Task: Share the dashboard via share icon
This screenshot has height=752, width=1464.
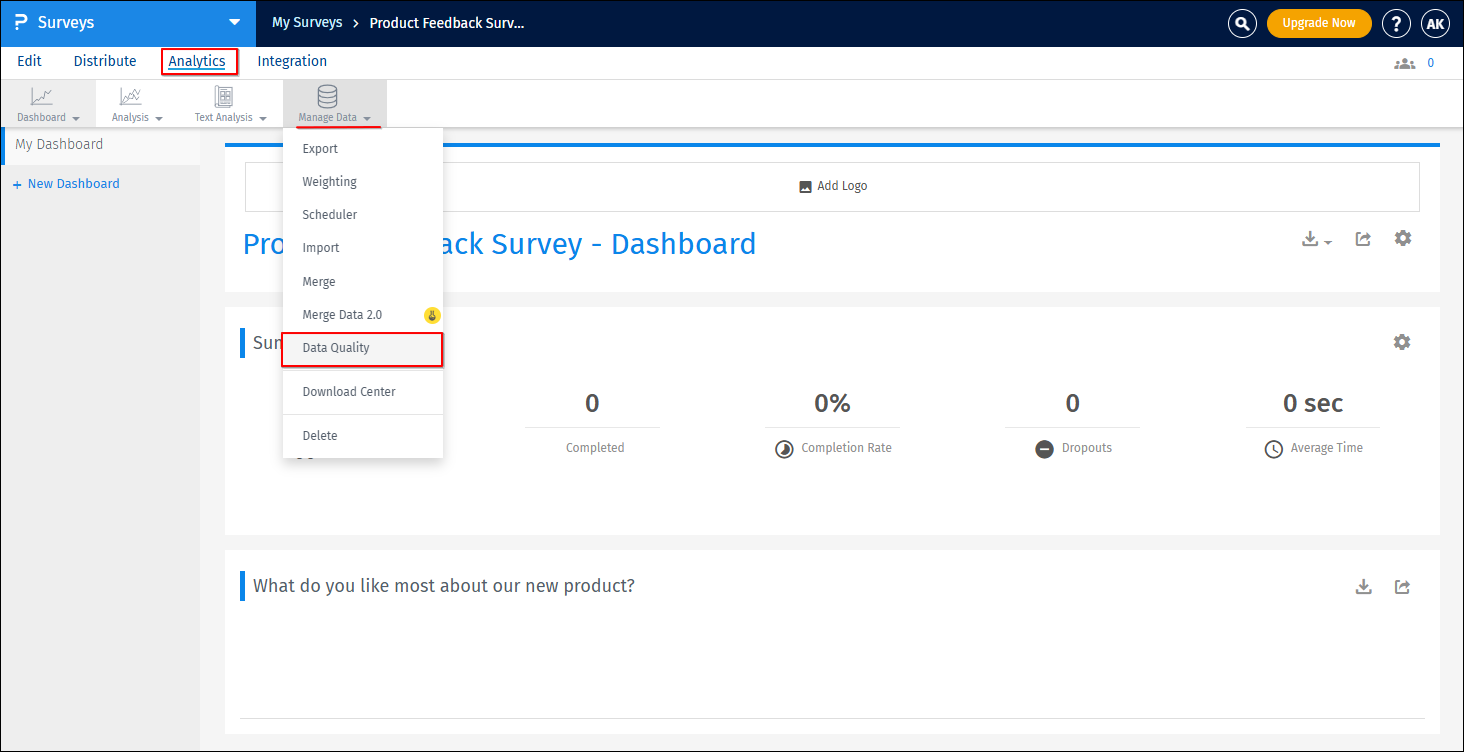Action: [1363, 239]
